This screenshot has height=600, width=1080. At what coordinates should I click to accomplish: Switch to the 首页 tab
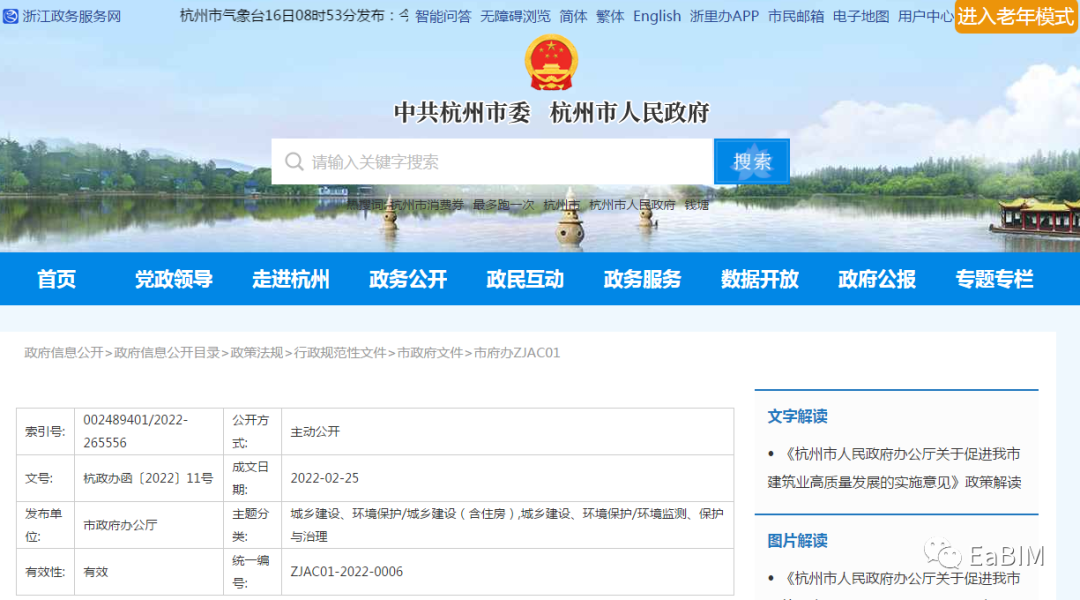(55, 280)
